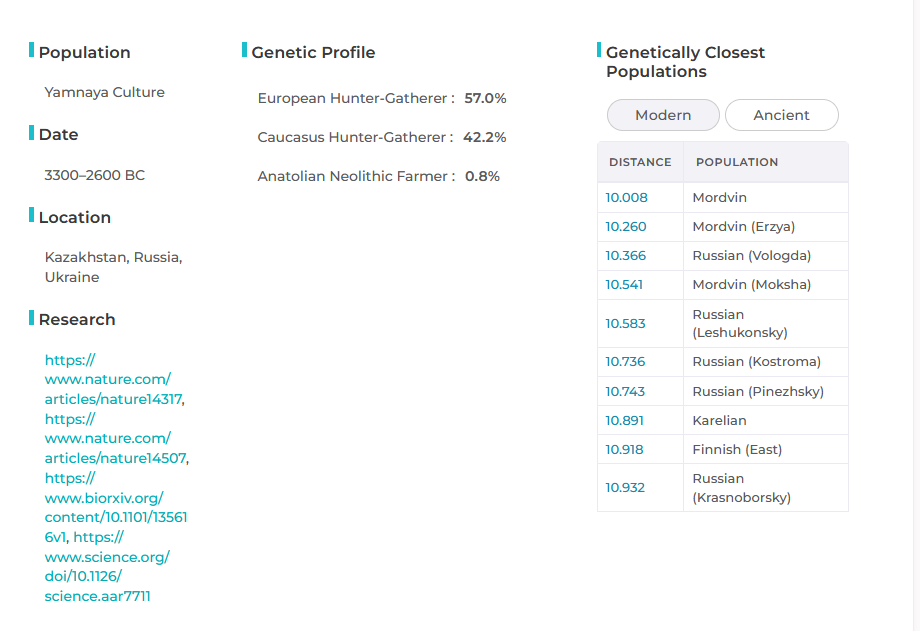This screenshot has width=920, height=631.
Task: Click the Mordvin (Moksha) row
Action: (x=752, y=285)
